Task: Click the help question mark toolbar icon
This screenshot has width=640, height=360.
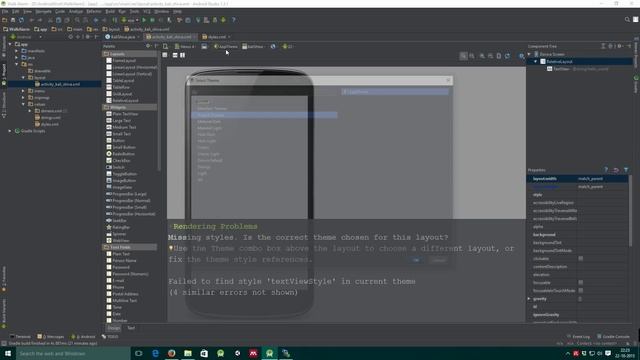Action: coord(233,20)
